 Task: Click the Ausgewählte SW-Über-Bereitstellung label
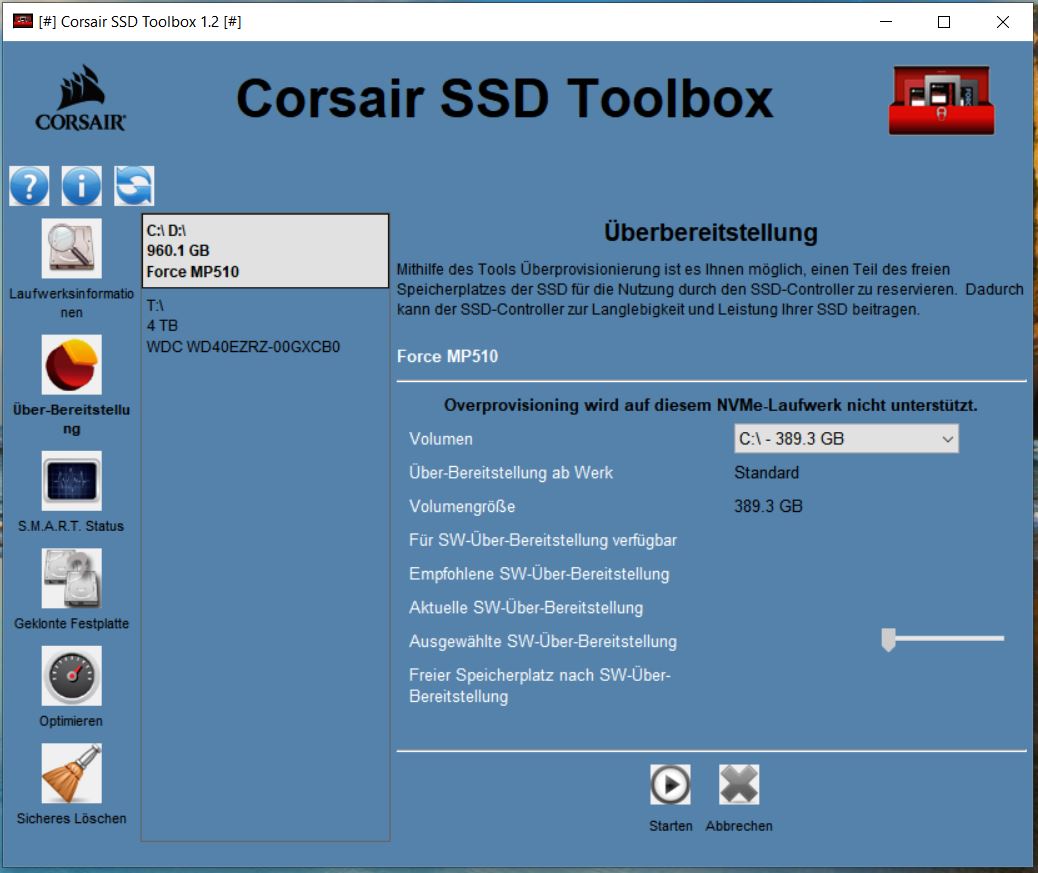[543, 641]
